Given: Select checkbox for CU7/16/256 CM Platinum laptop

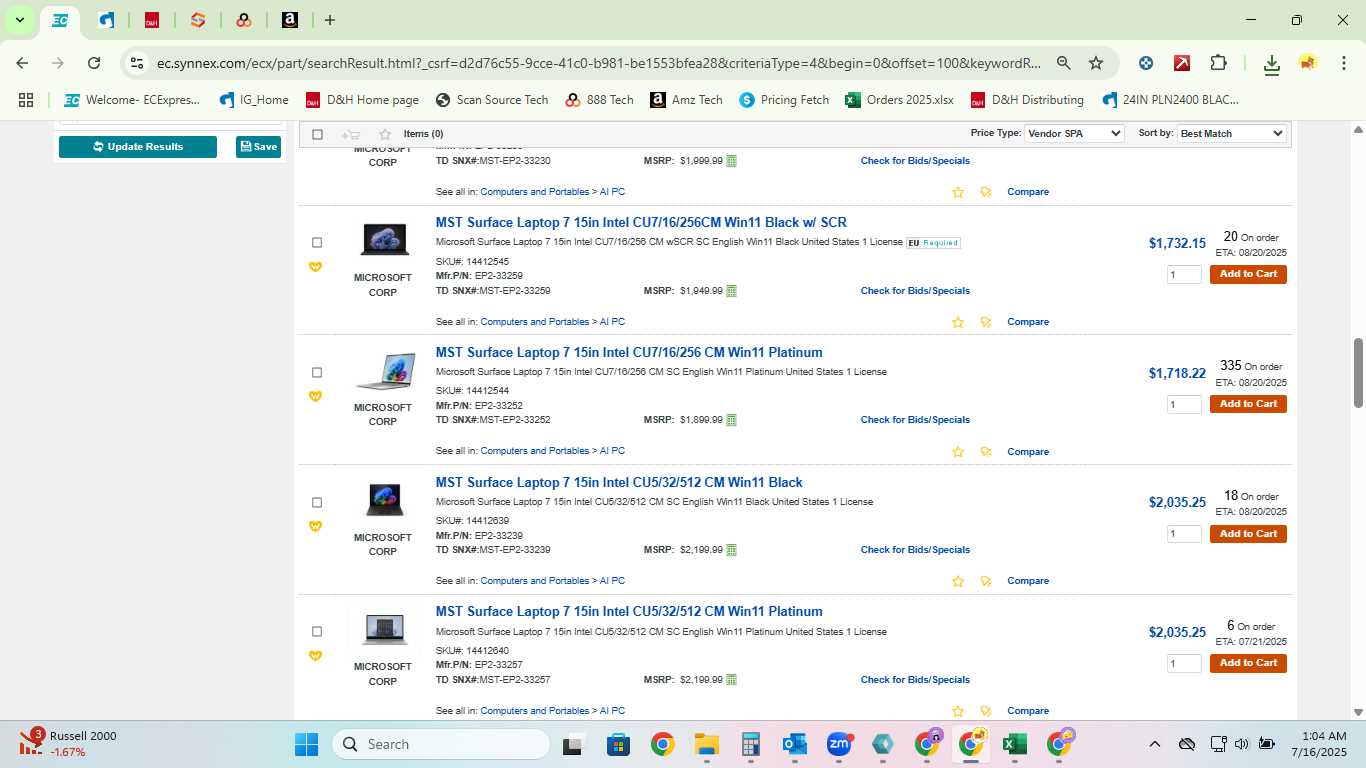Looking at the screenshot, I should point(317,372).
